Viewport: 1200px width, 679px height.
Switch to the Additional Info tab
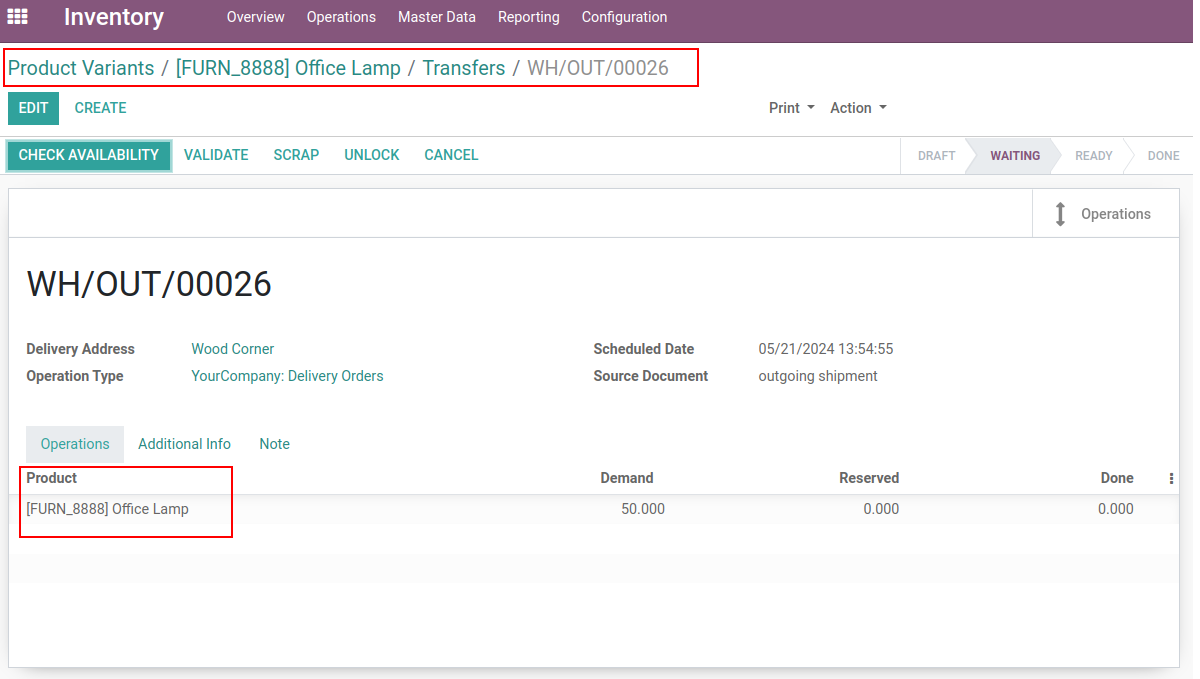[x=184, y=444]
